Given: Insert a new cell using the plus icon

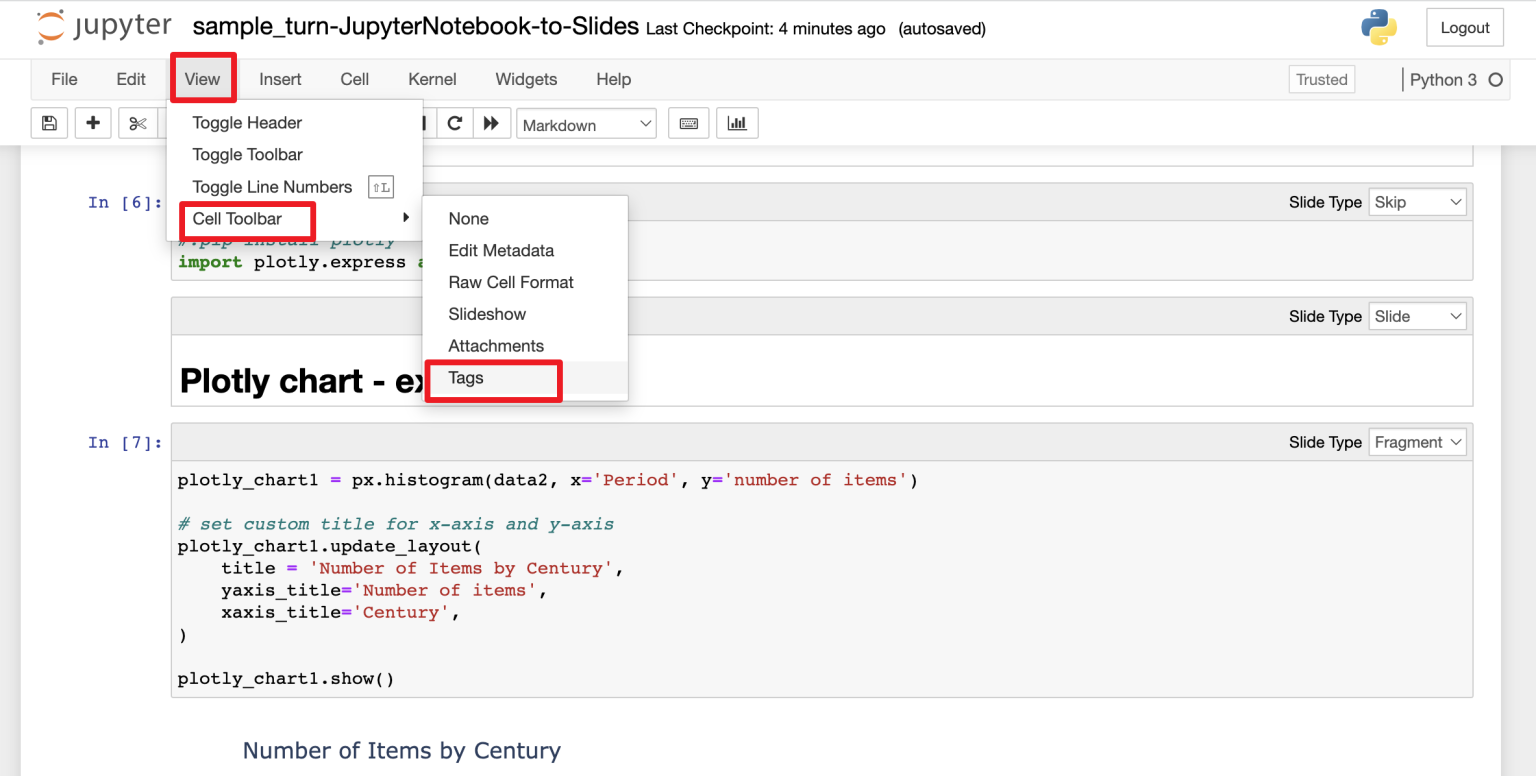Looking at the screenshot, I should click(x=92, y=123).
